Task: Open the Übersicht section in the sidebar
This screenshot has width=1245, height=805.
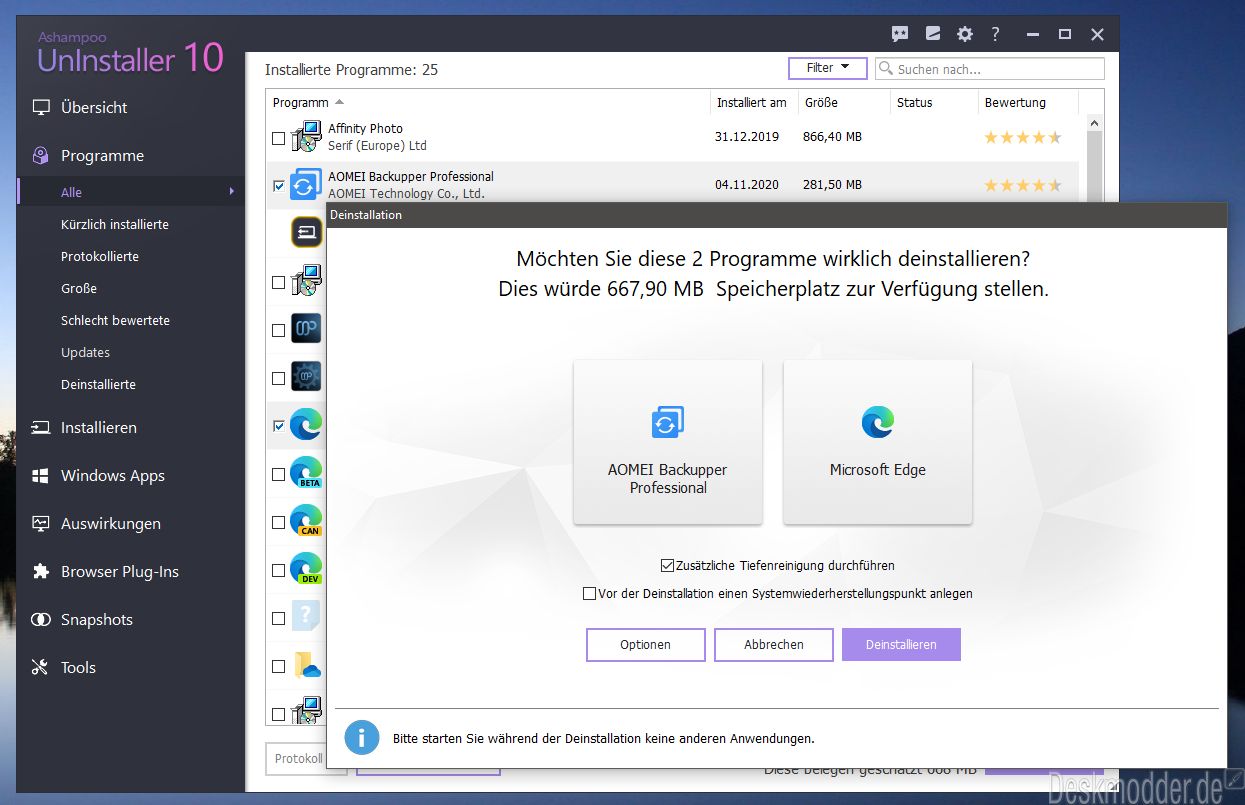Action: point(94,108)
